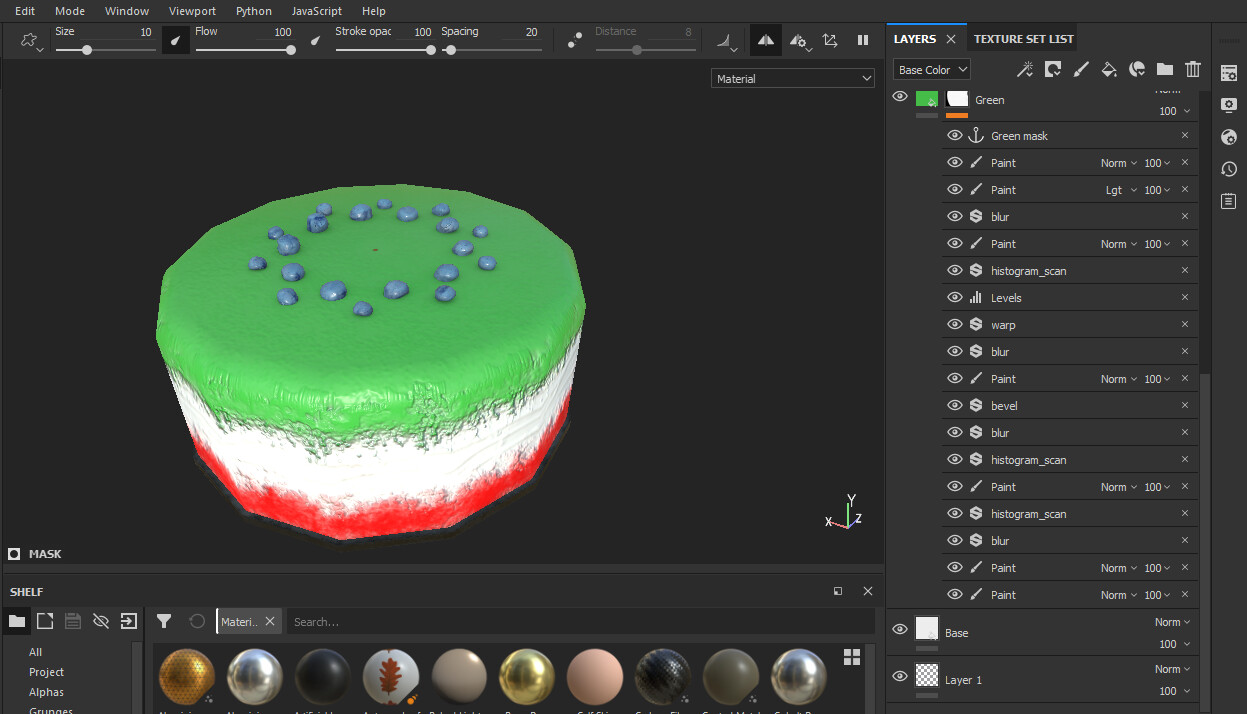Open the Base Color channel dropdown
Viewport: 1247px width, 714px height.
pyautogui.click(x=930, y=69)
